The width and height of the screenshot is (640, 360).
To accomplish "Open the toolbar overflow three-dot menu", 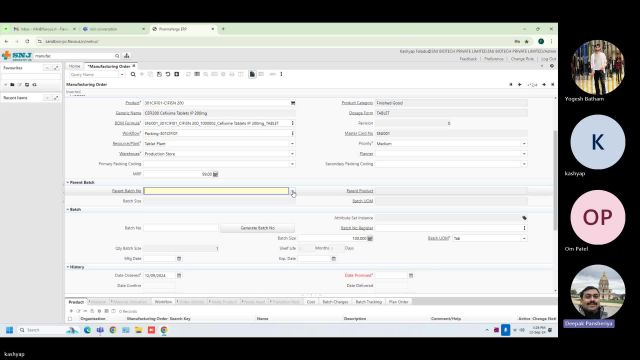I will point(281,74).
